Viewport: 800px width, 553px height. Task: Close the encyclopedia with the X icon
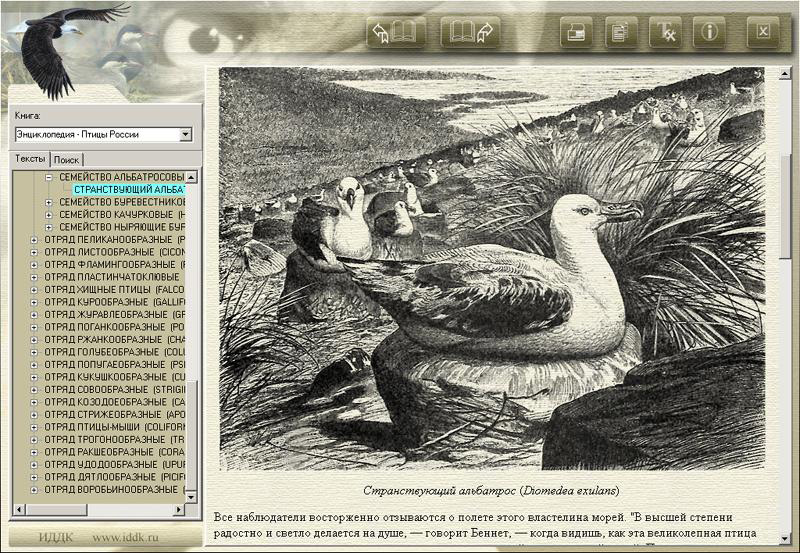[763, 32]
